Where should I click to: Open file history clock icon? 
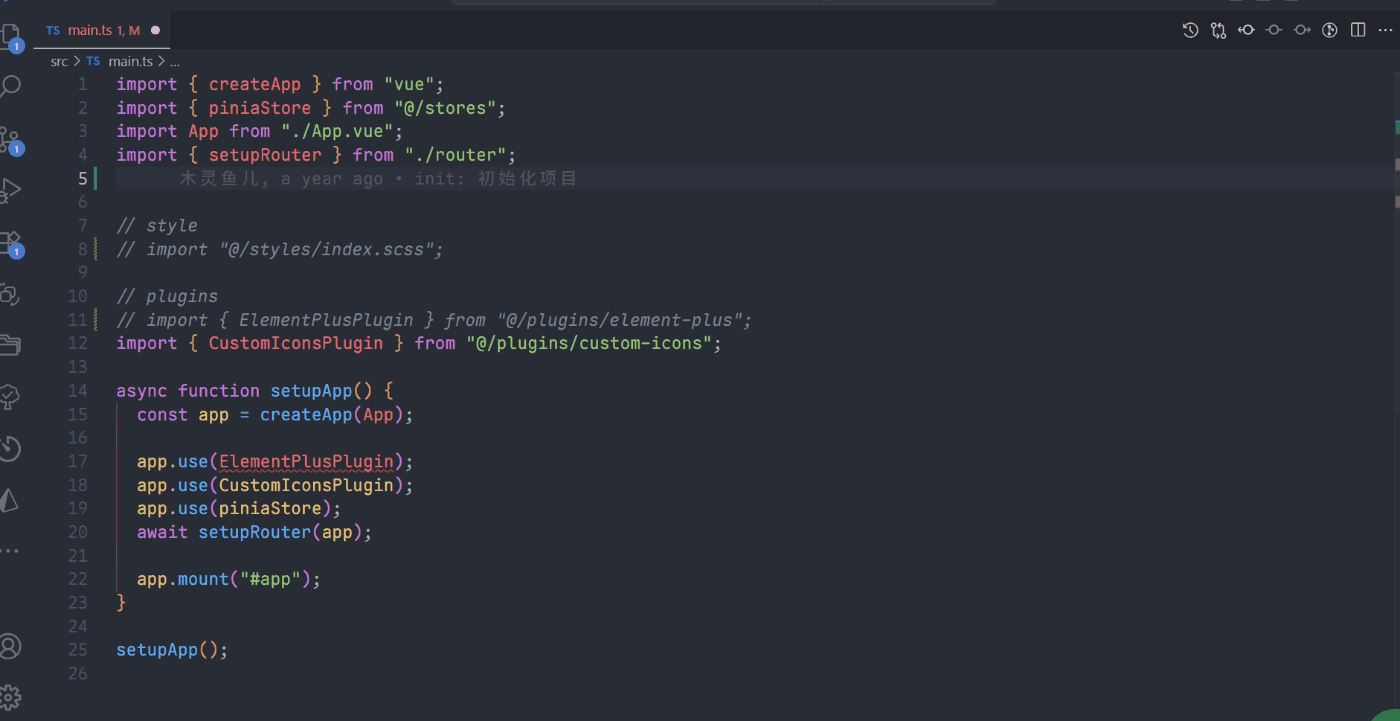coord(1190,30)
